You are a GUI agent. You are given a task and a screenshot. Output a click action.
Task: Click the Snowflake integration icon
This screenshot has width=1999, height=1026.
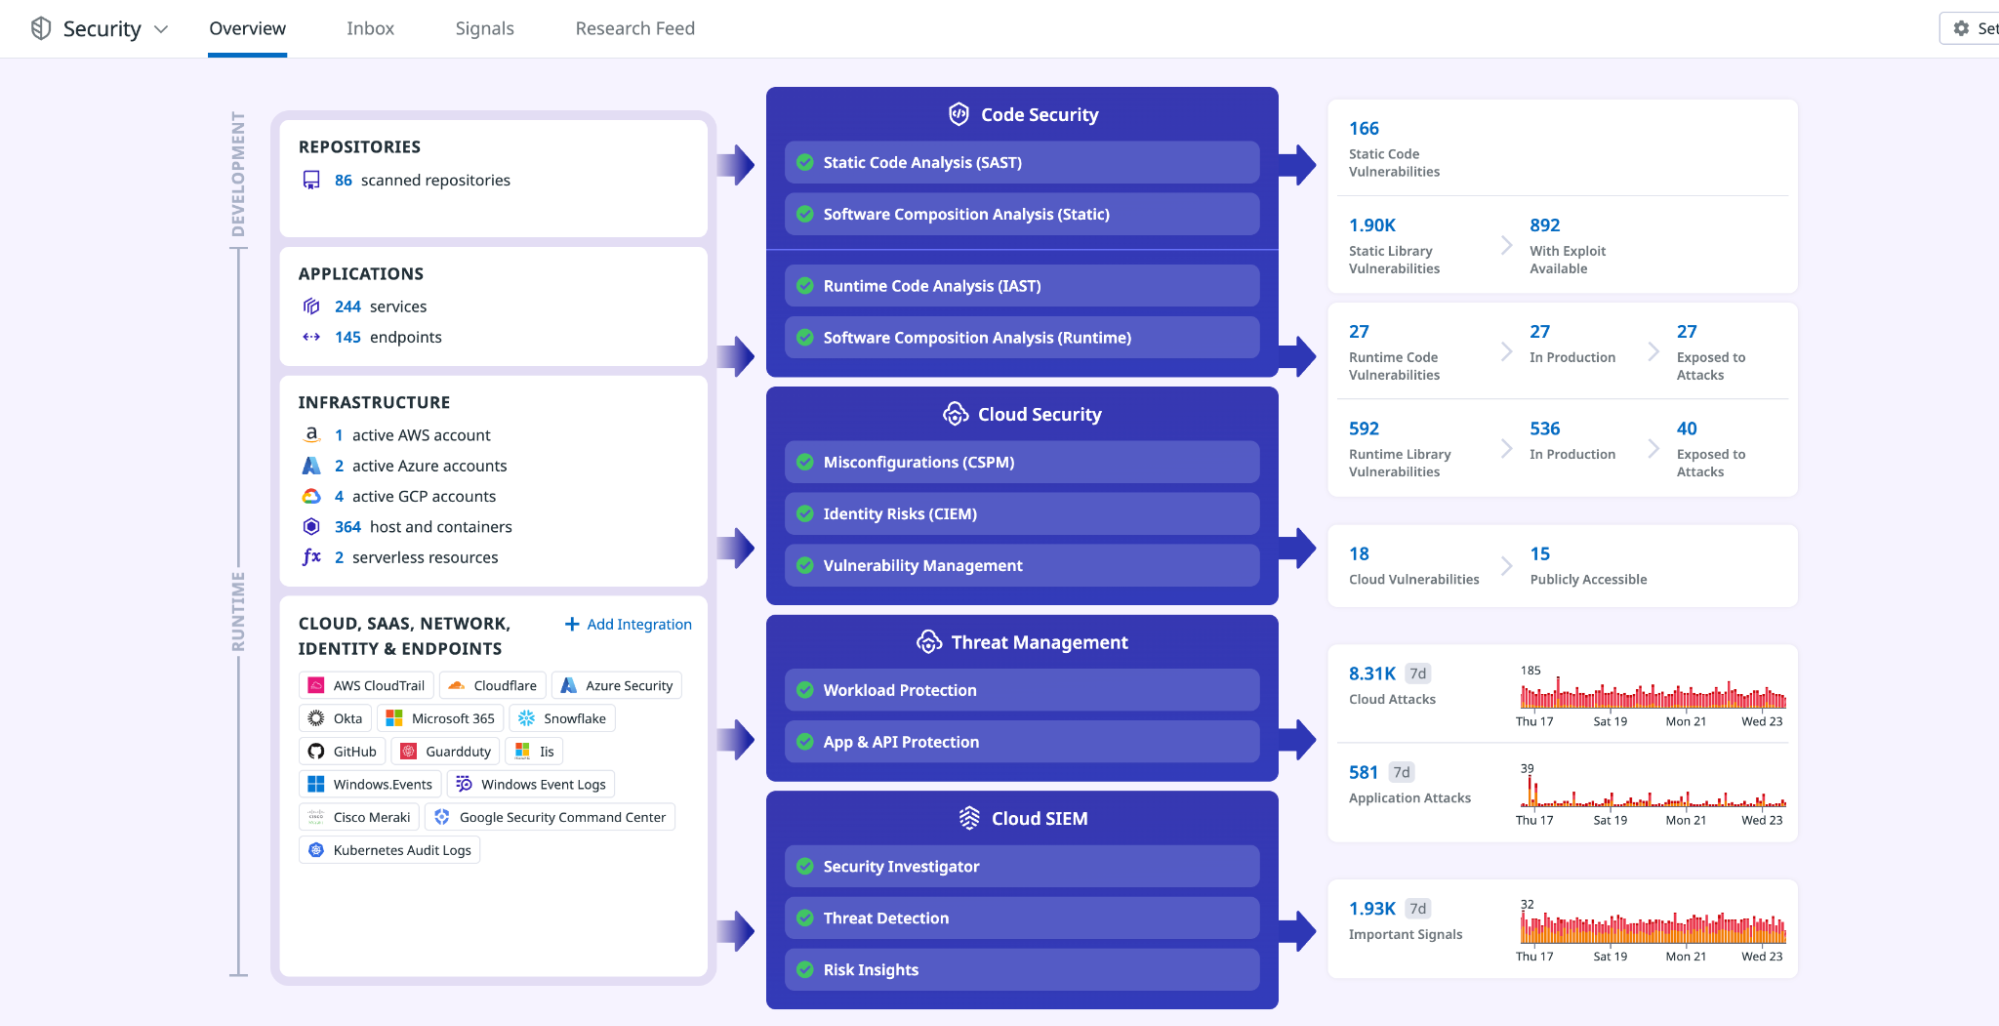coord(524,718)
